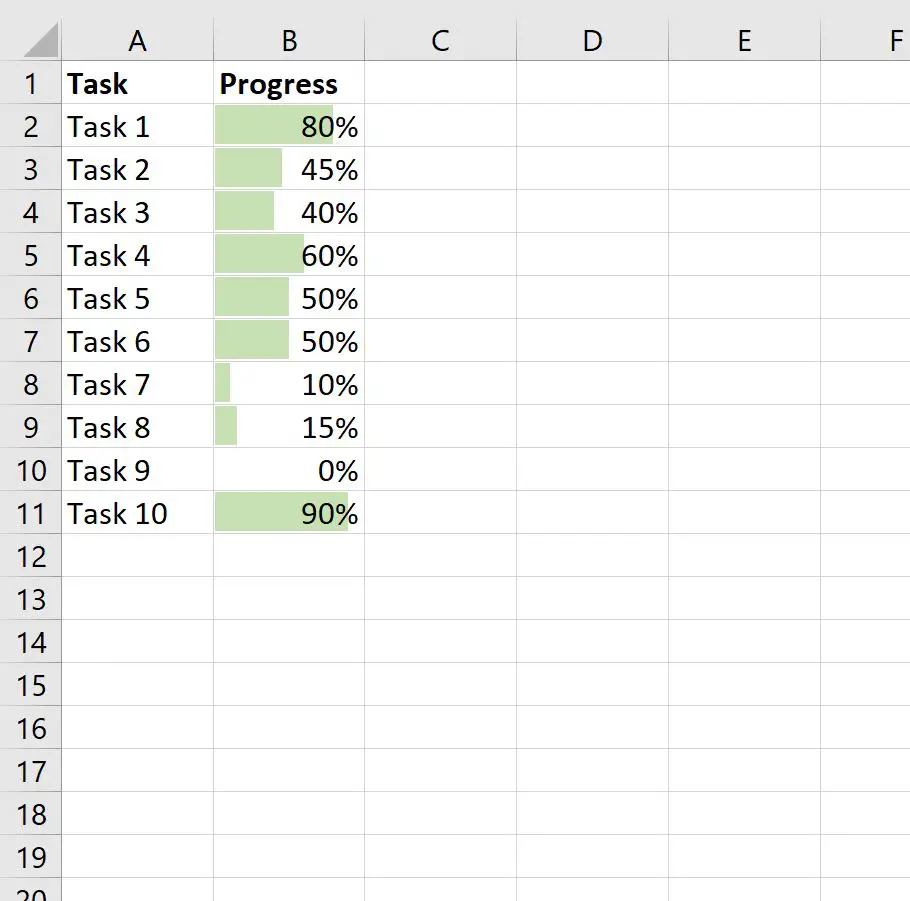This screenshot has width=910, height=901.
Task: Select the cell showing 80%
Action: 288,127
